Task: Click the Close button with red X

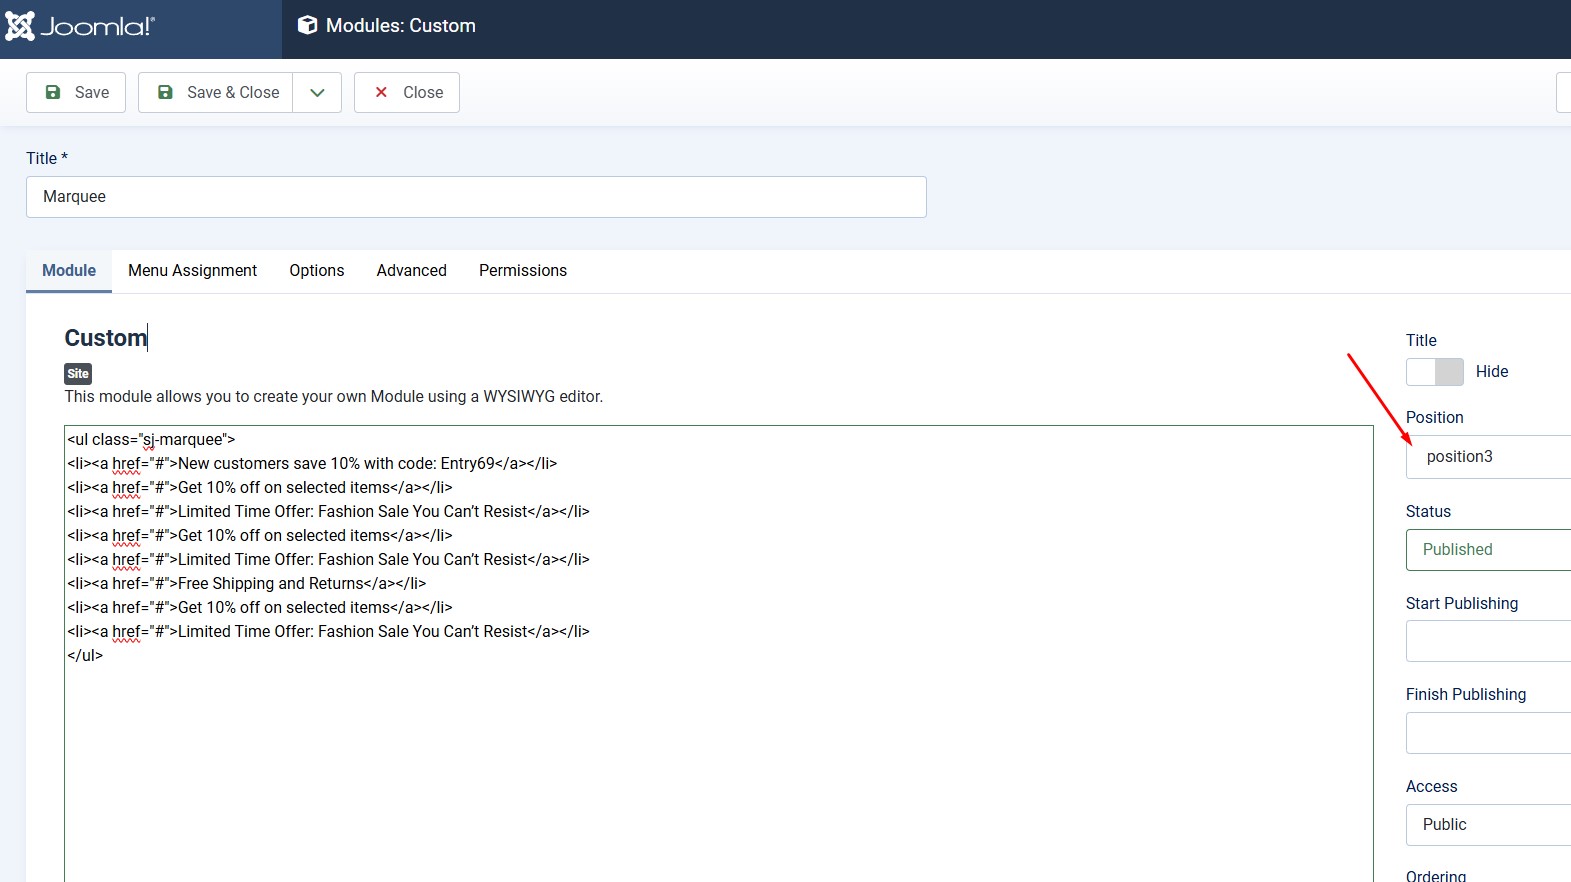Action: pyautogui.click(x=407, y=93)
